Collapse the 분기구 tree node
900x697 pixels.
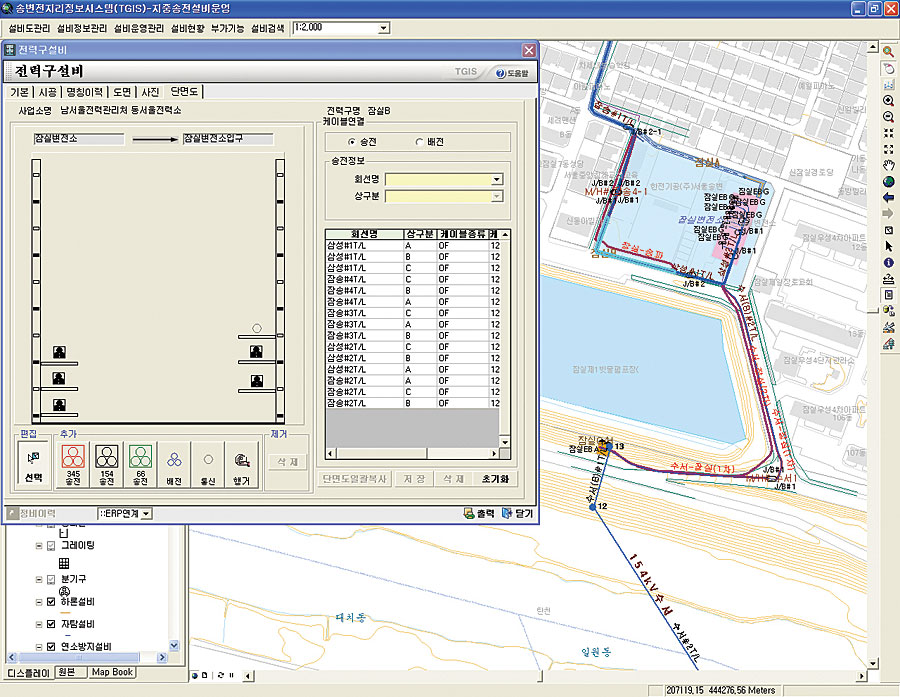pyautogui.click(x=38, y=579)
